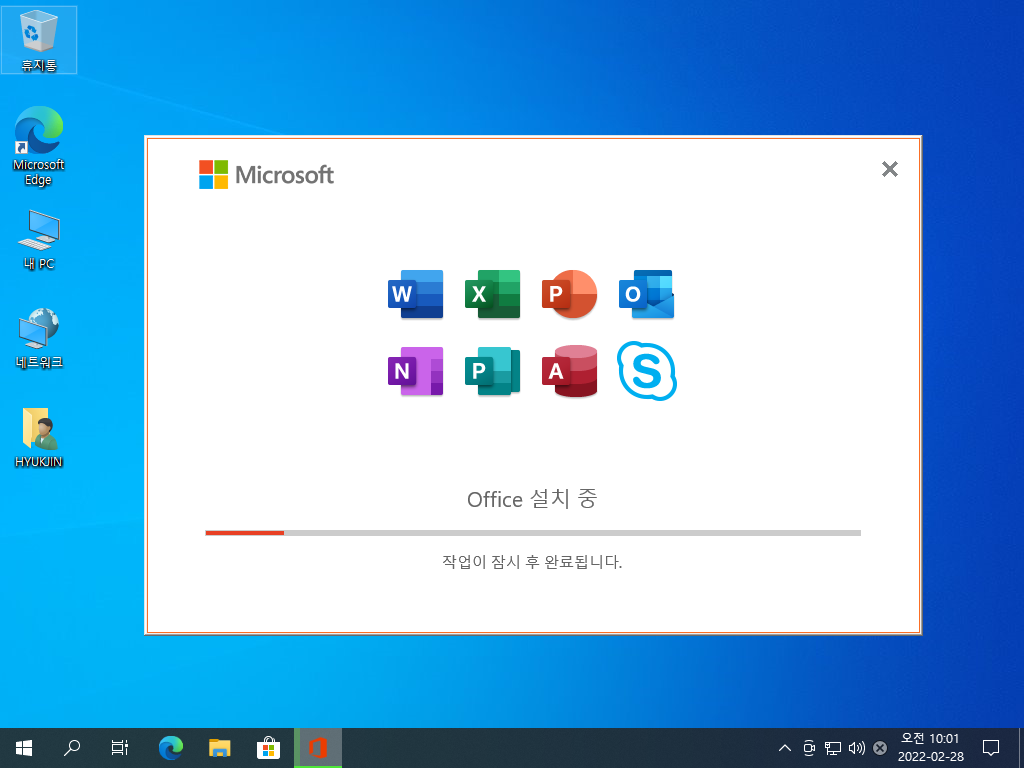Open the volume control tray icon
The width and height of the screenshot is (1024, 768).
[856, 748]
